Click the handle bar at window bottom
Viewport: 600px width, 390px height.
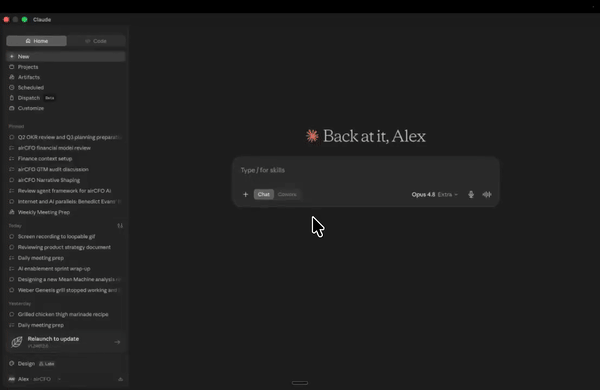[300, 383]
